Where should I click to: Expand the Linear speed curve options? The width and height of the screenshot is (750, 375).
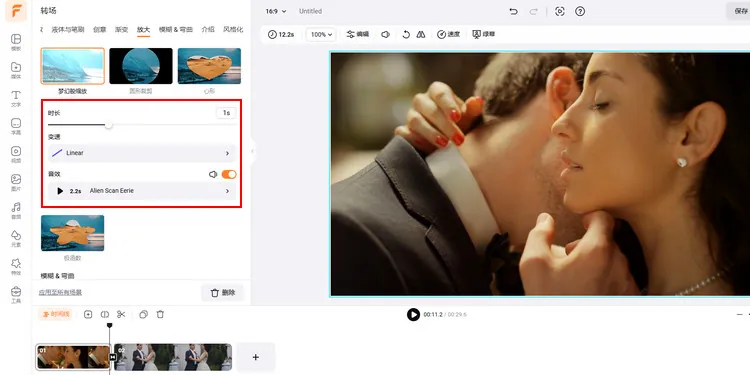(x=142, y=153)
